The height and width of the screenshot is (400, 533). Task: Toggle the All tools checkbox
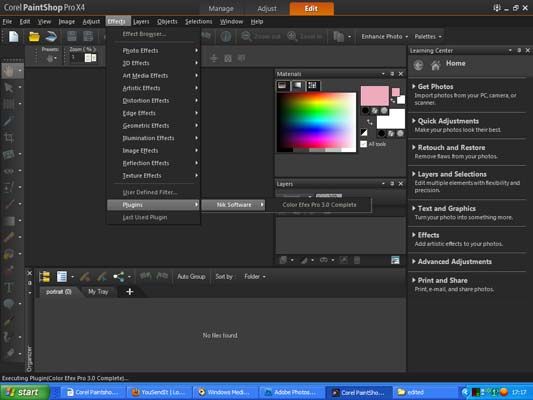tap(364, 144)
